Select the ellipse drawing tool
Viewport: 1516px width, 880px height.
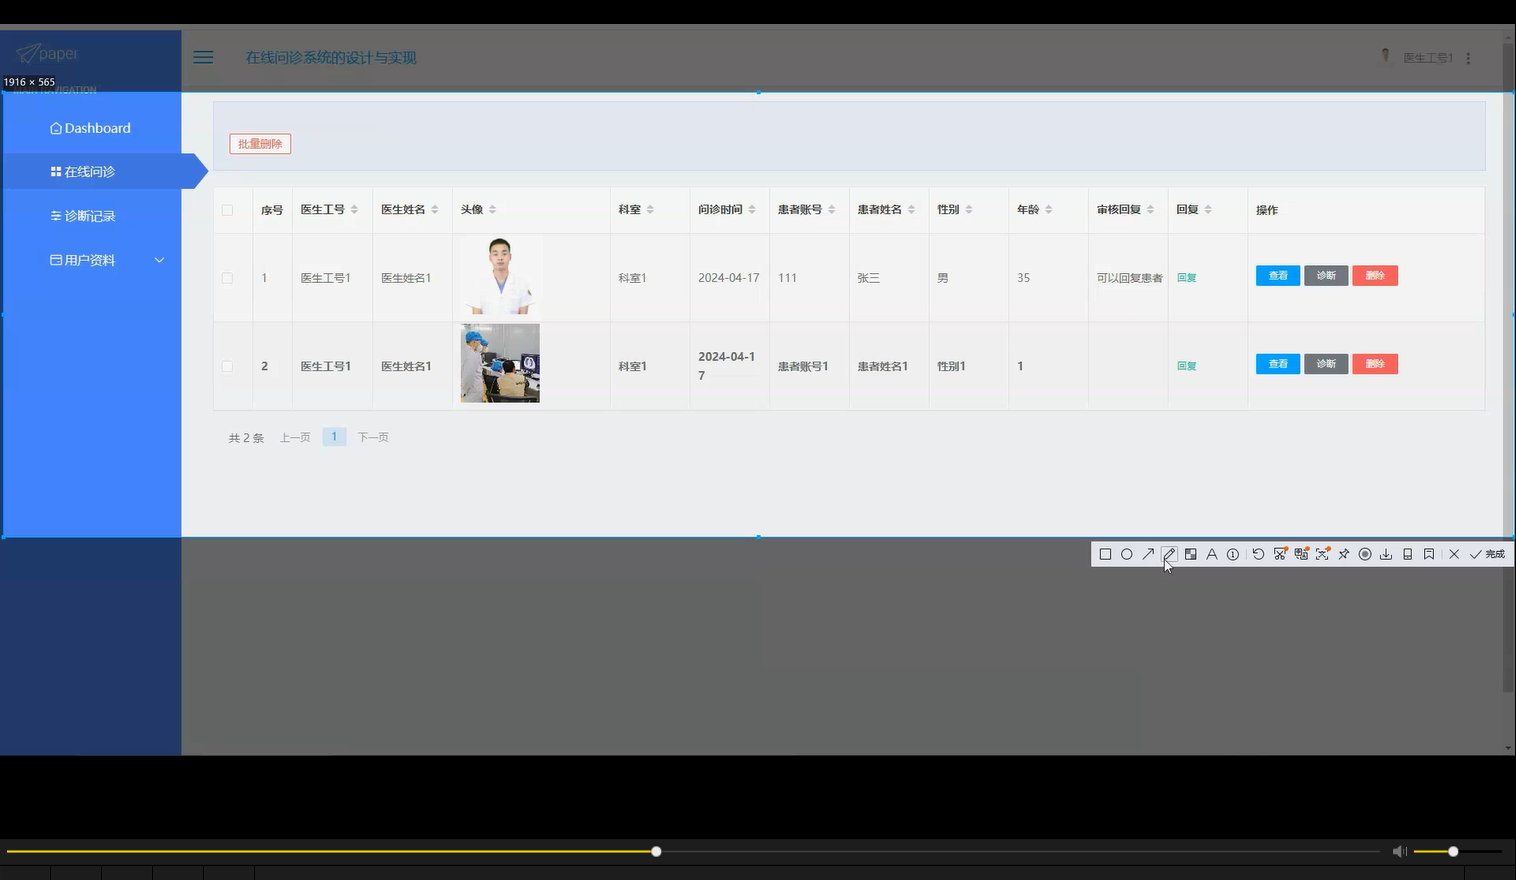tap(1127, 554)
